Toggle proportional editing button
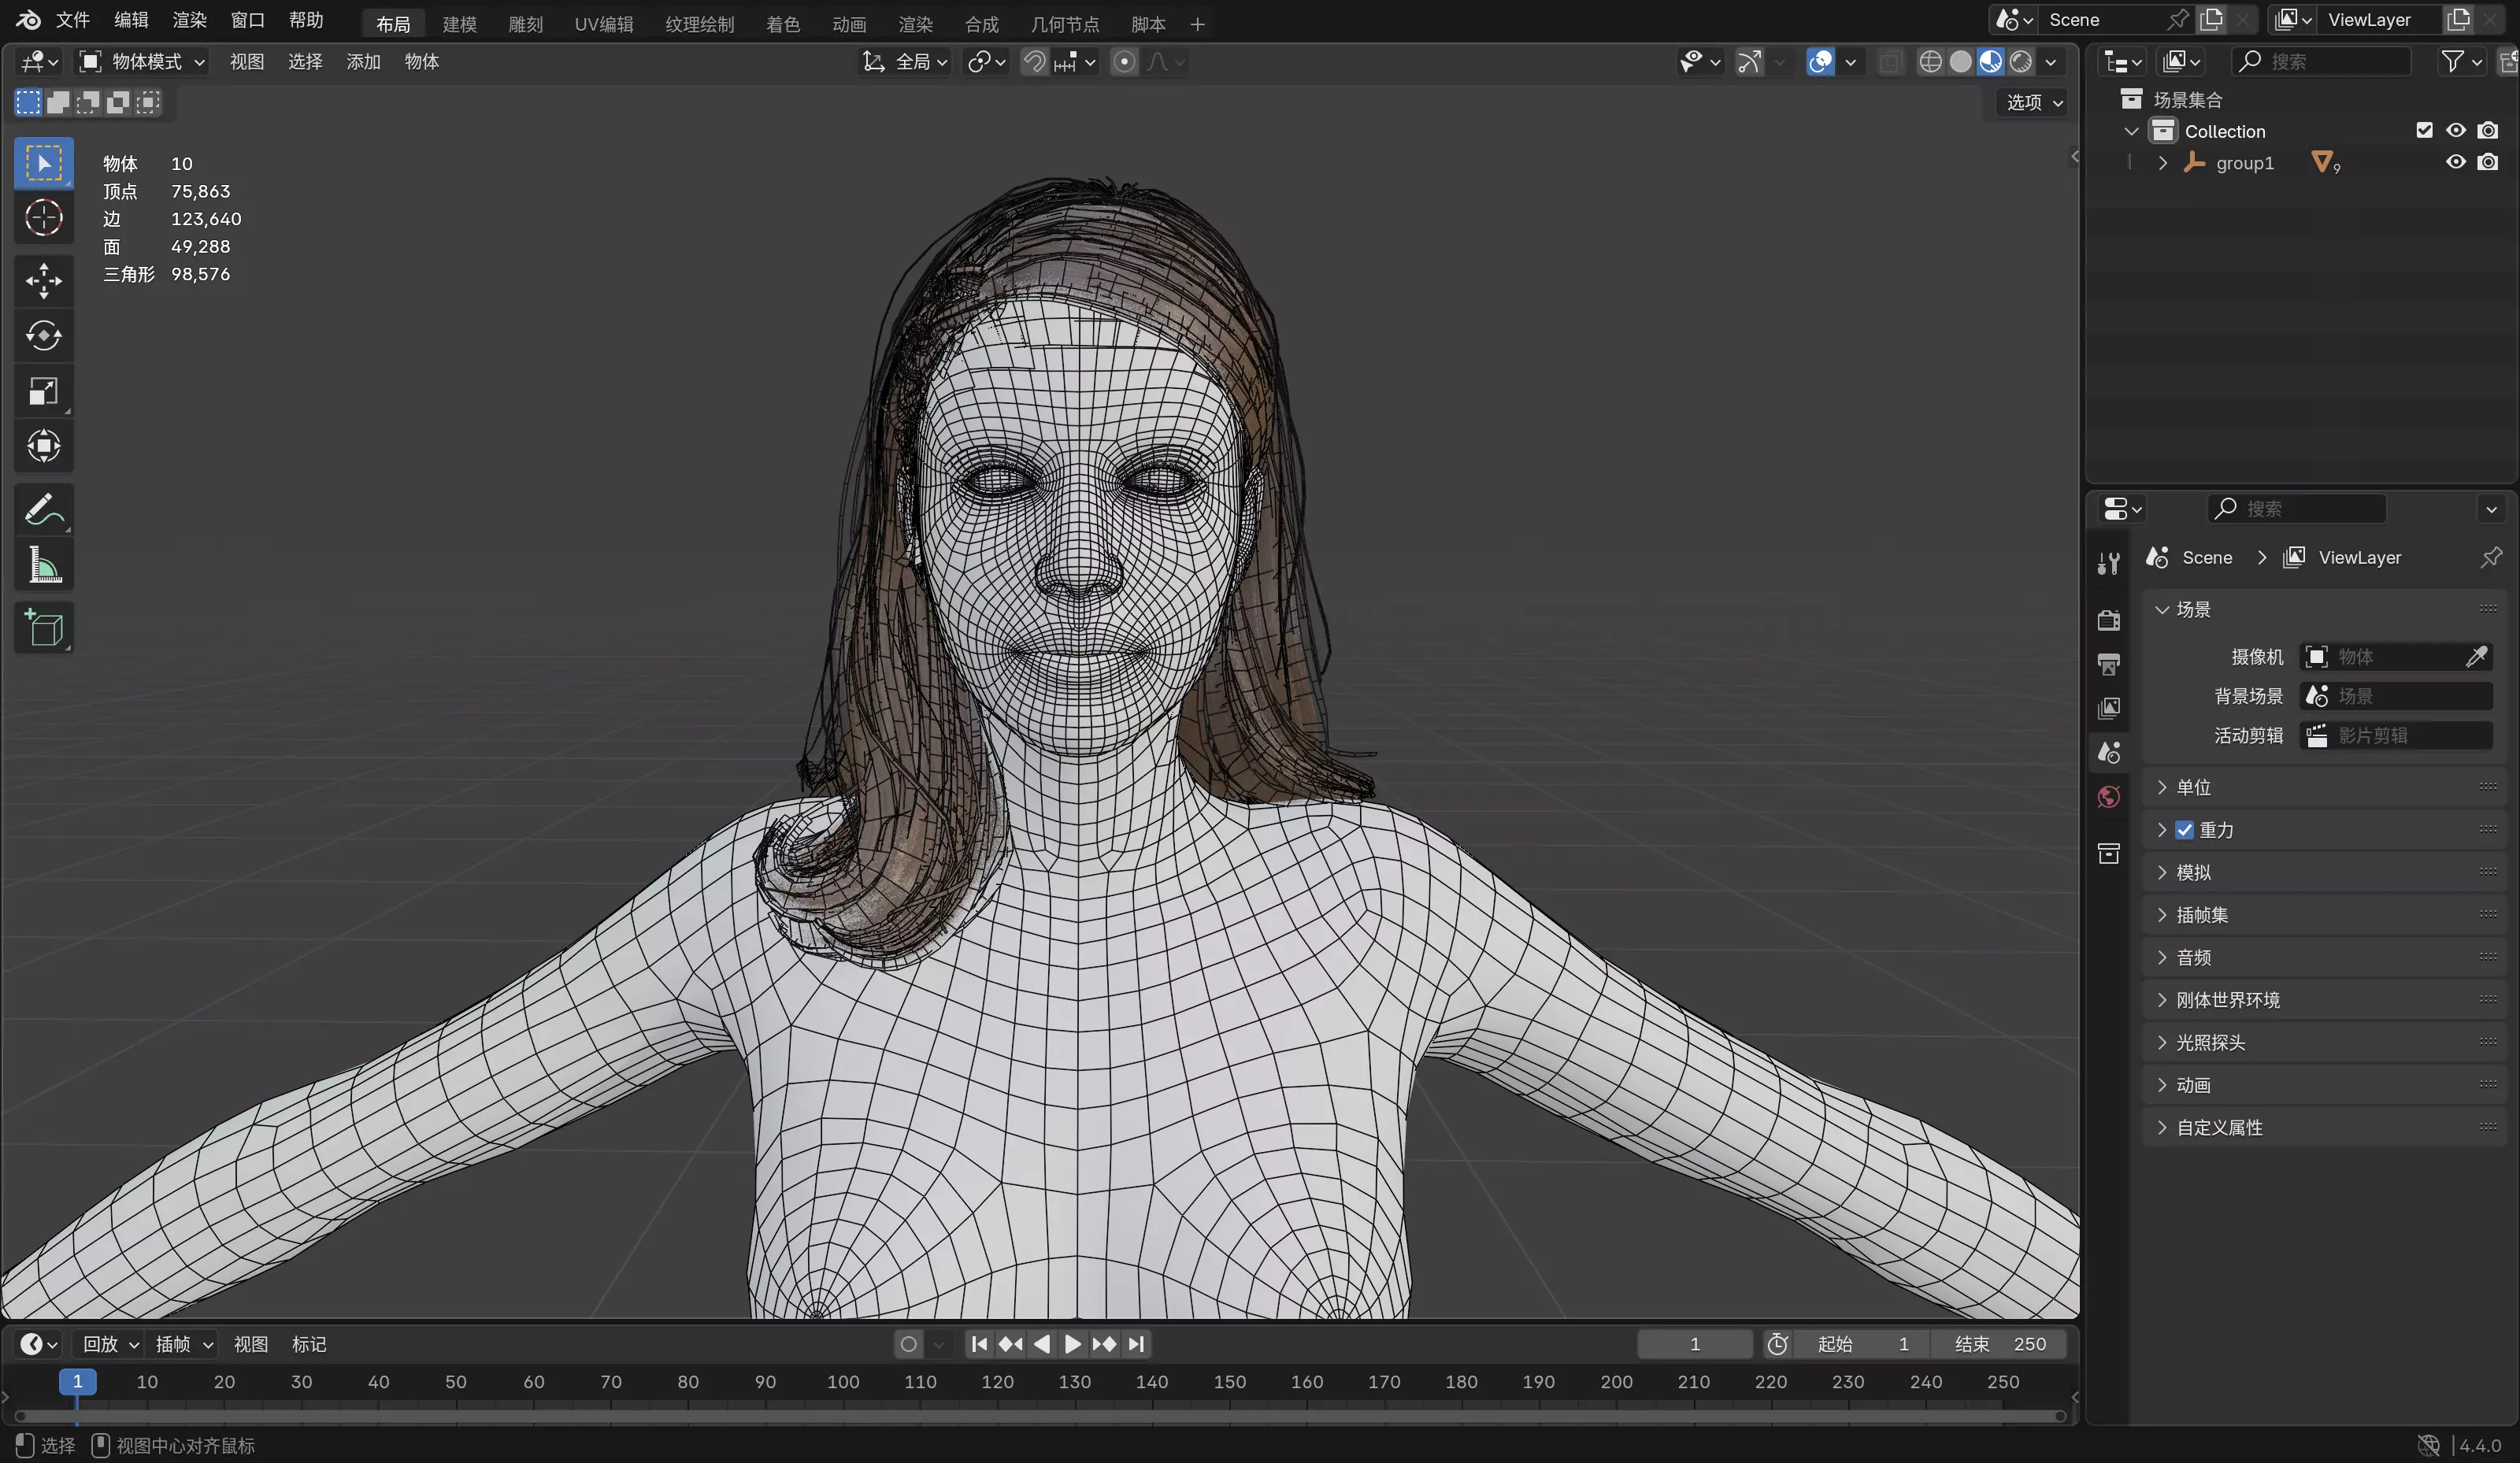 (x=1124, y=62)
